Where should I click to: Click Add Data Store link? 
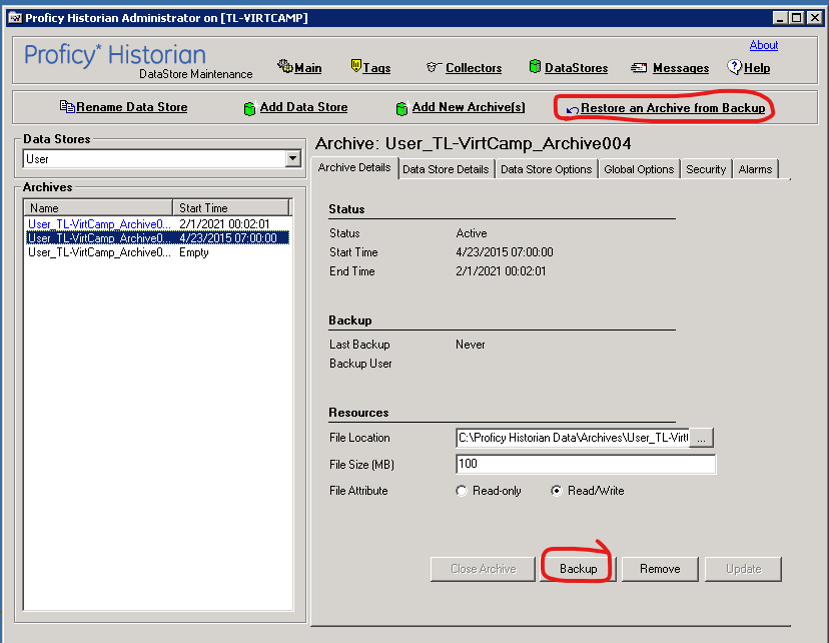coord(303,107)
